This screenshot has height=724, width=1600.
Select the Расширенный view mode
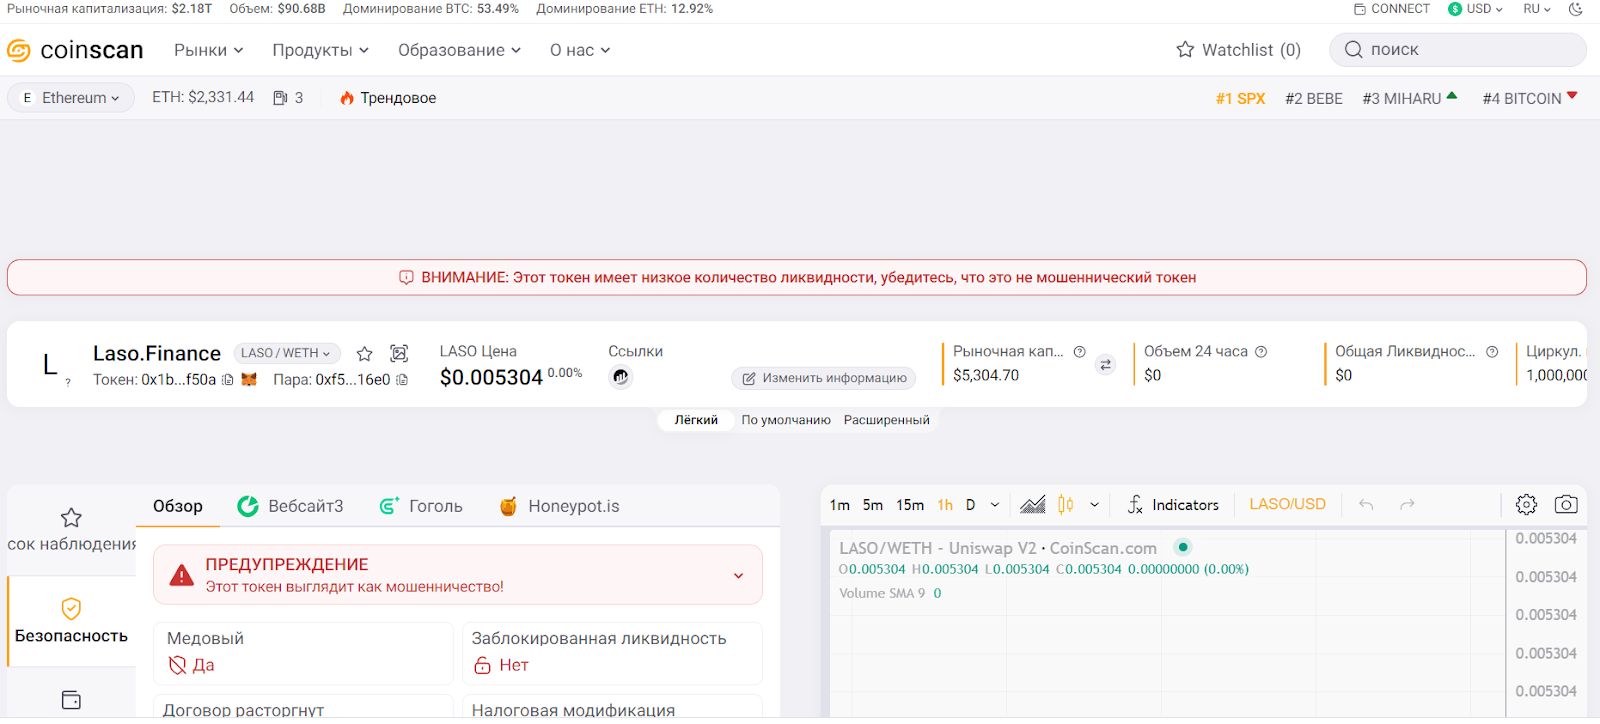[x=887, y=420]
